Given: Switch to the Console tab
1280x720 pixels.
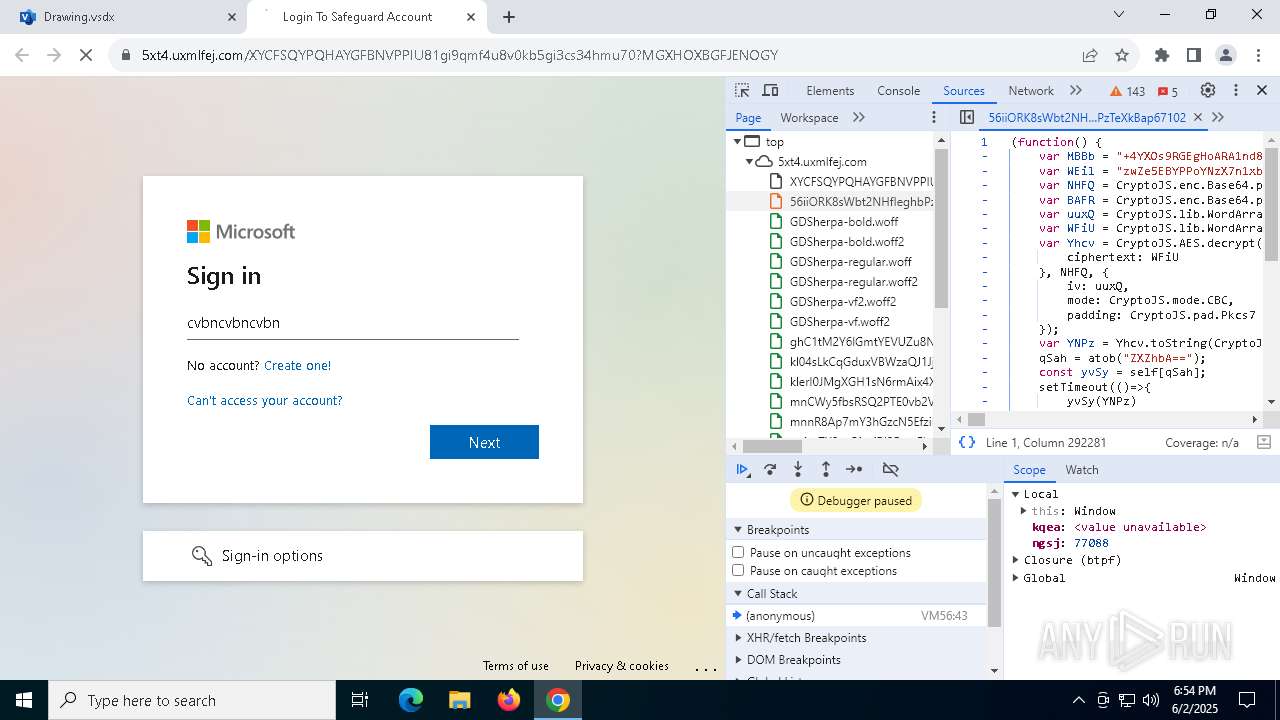Looking at the screenshot, I should coord(898,91).
